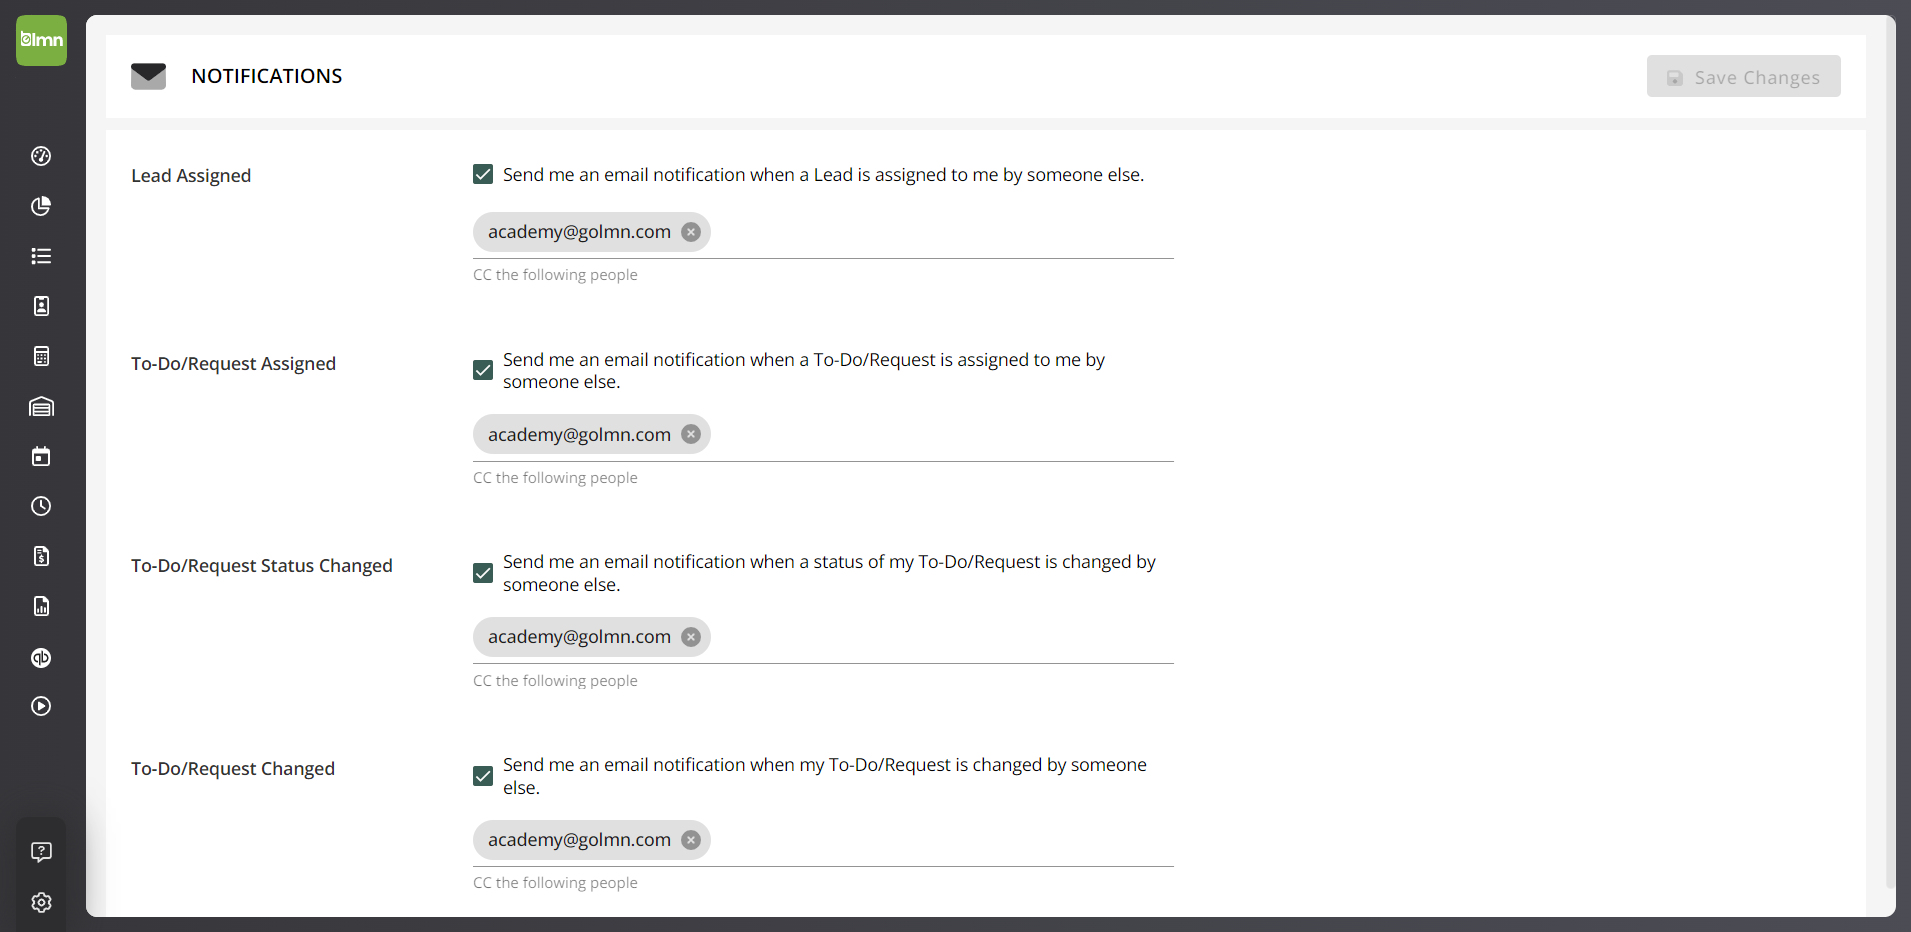
Task: Disable the To-Do/Request Status Changed checkbox
Action: (x=483, y=573)
